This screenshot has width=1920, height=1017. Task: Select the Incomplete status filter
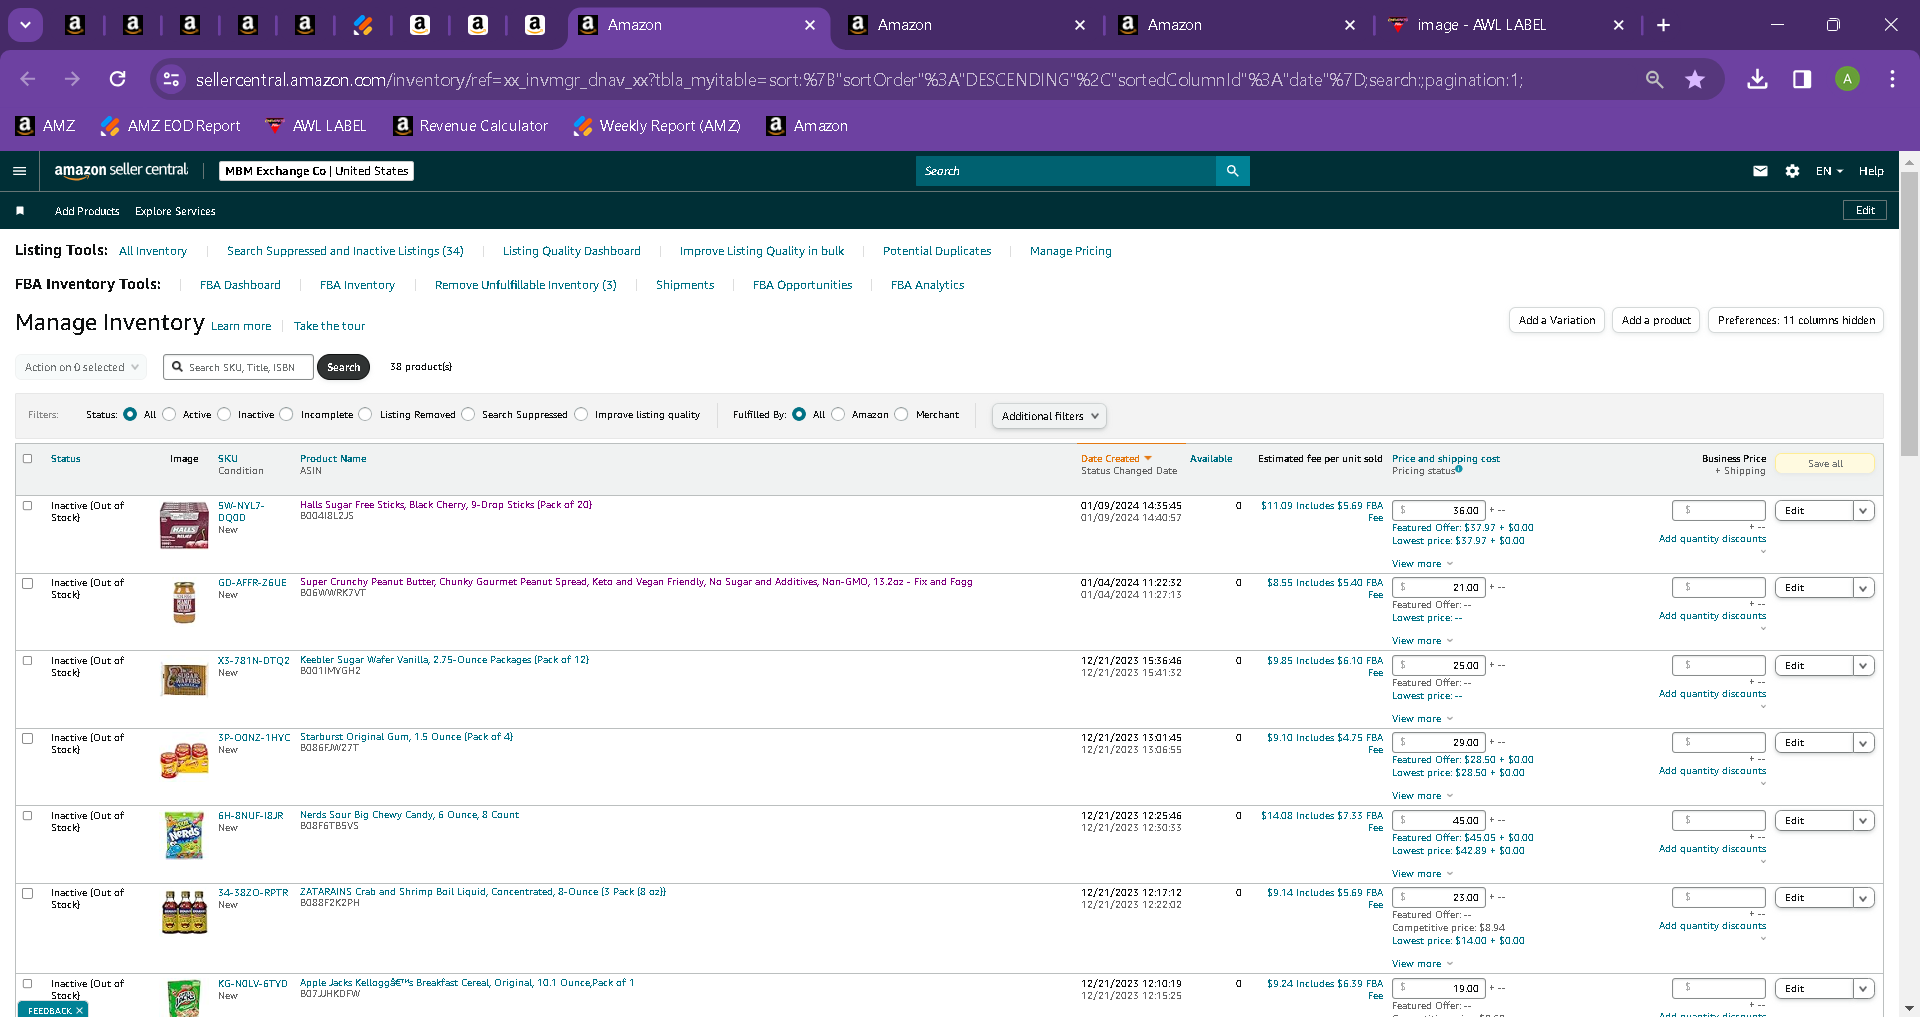pos(287,414)
